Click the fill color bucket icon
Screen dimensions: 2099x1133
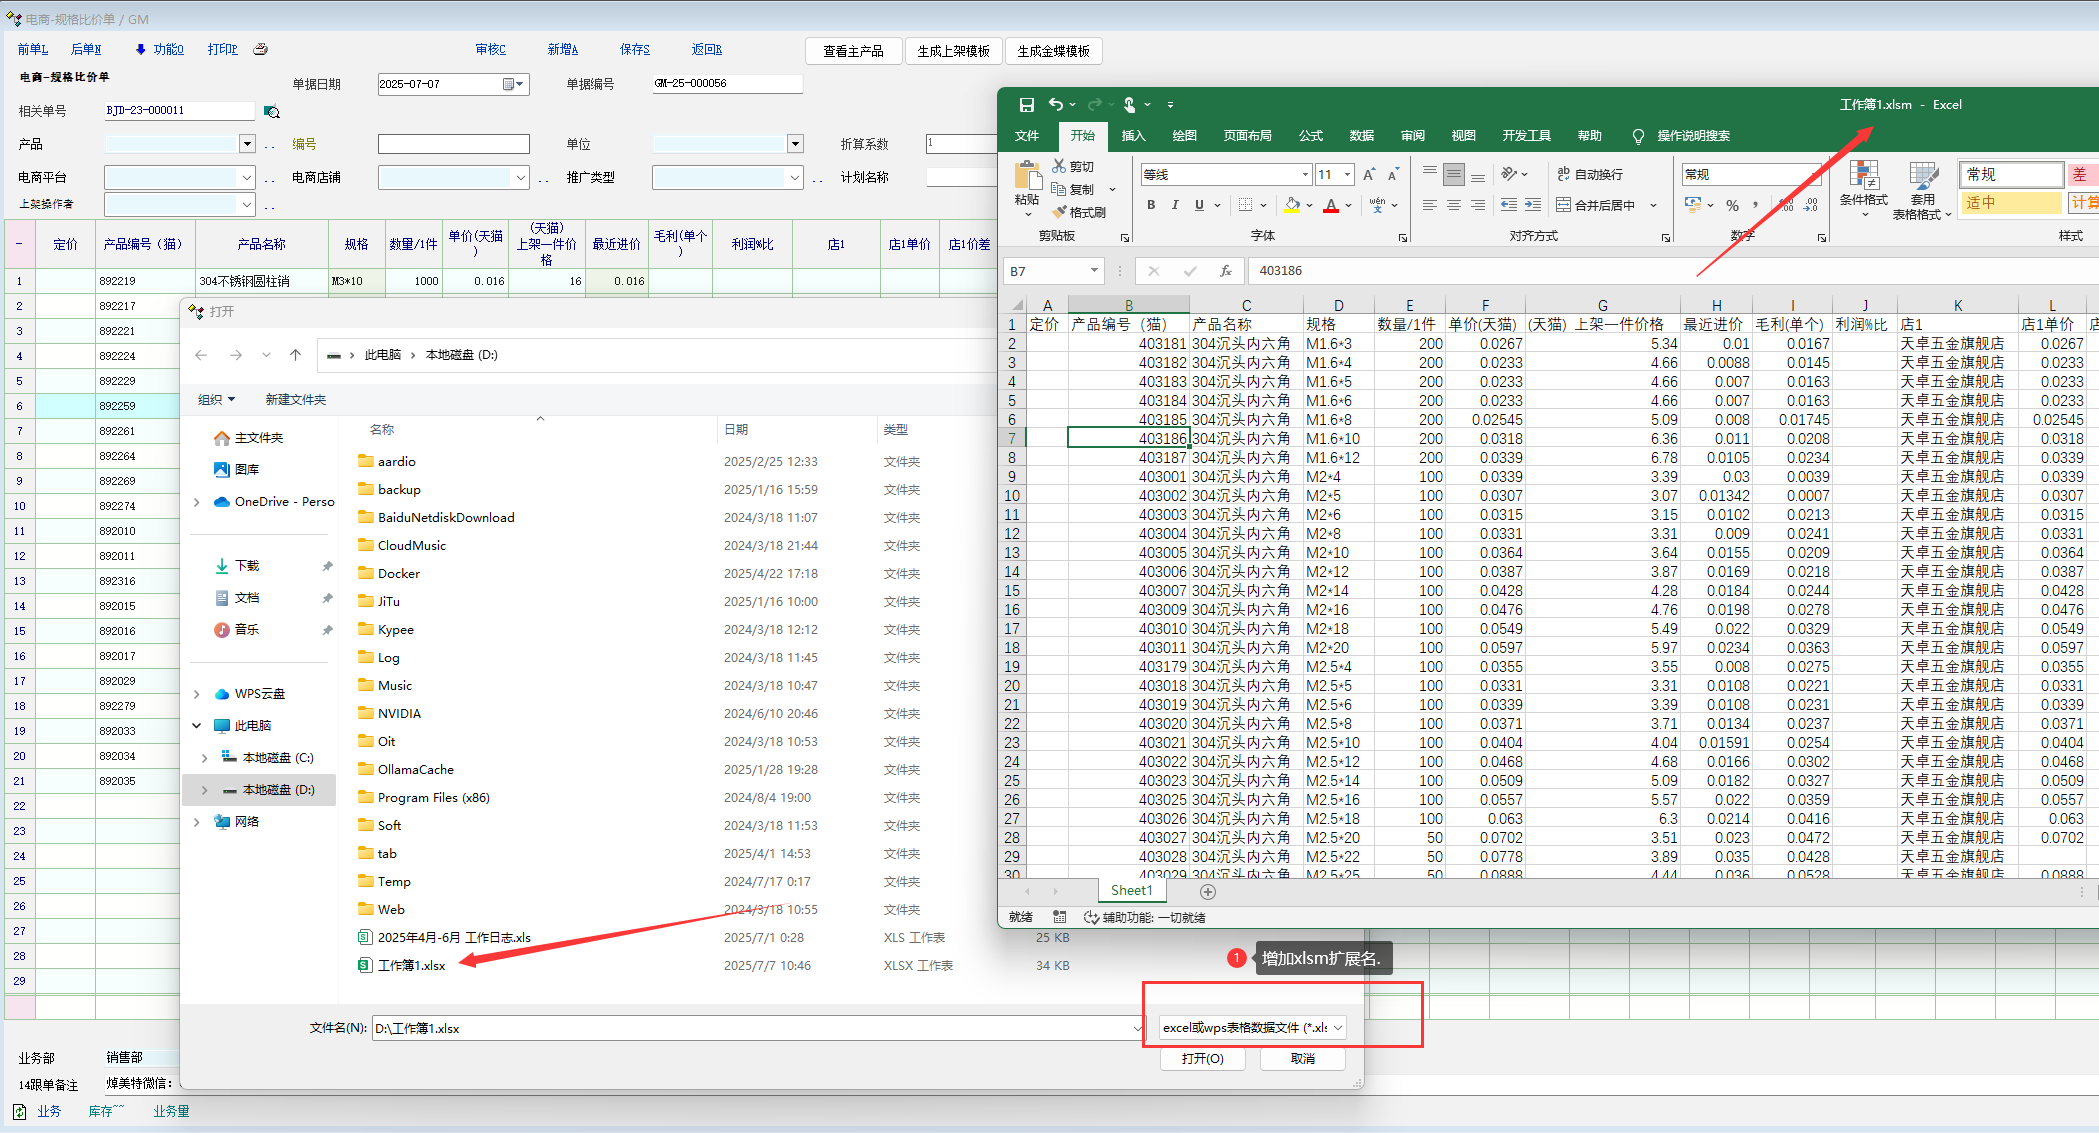[x=1292, y=205]
